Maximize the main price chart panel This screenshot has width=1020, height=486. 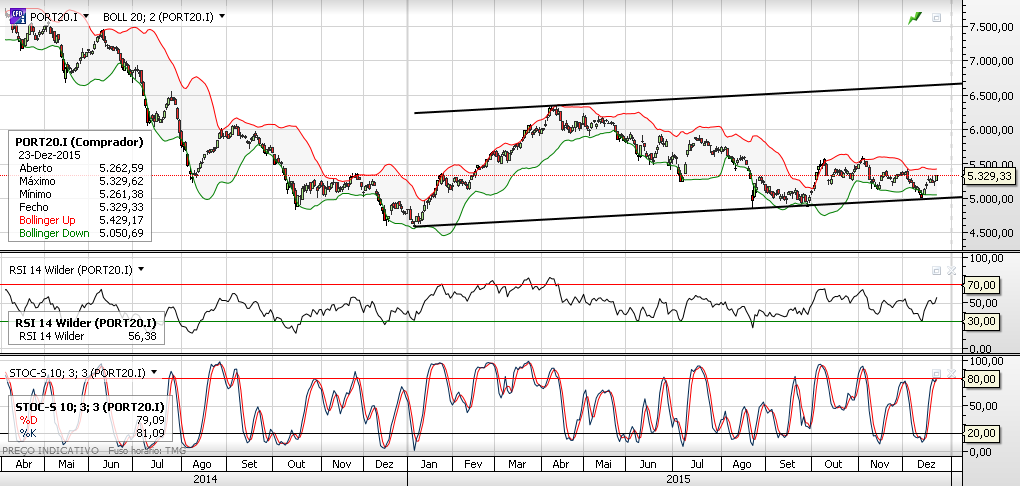click(x=937, y=18)
